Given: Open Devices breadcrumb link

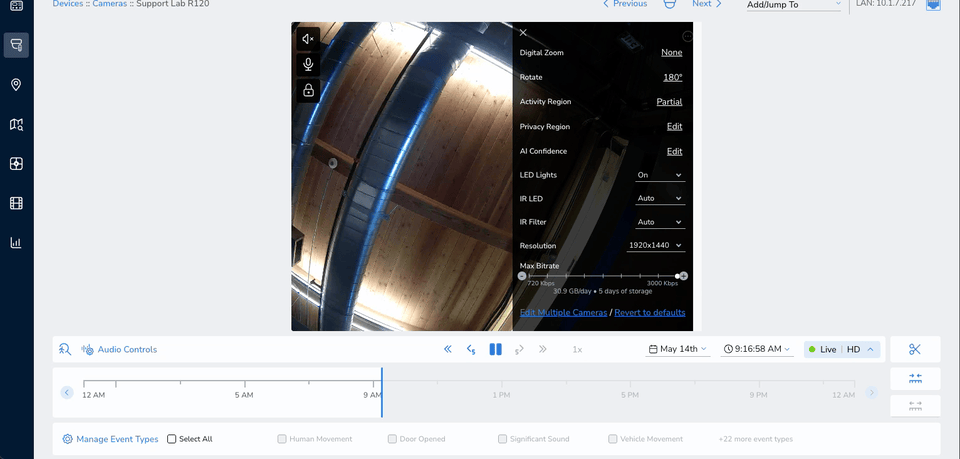Looking at the screenshot, I should [67, 4].
